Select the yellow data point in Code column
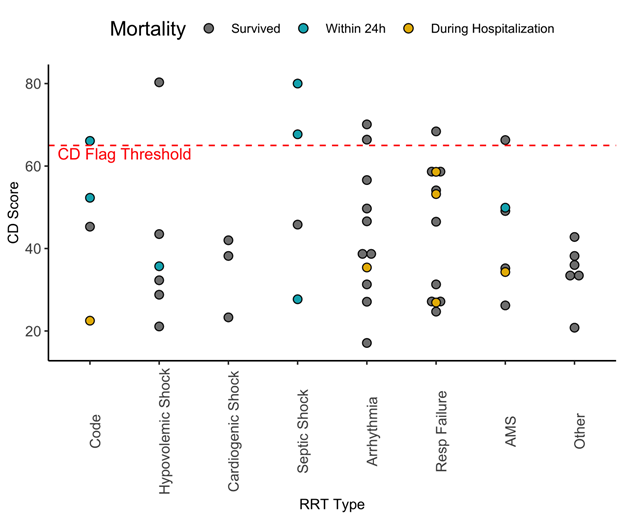This screenshot has height=520, width=624. pos(90,321)
